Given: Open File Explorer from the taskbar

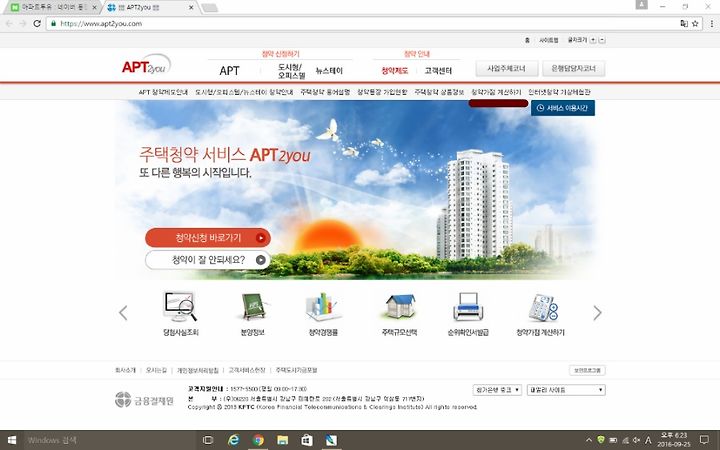Looking at the screenshot, I should [x=282, y=440].
